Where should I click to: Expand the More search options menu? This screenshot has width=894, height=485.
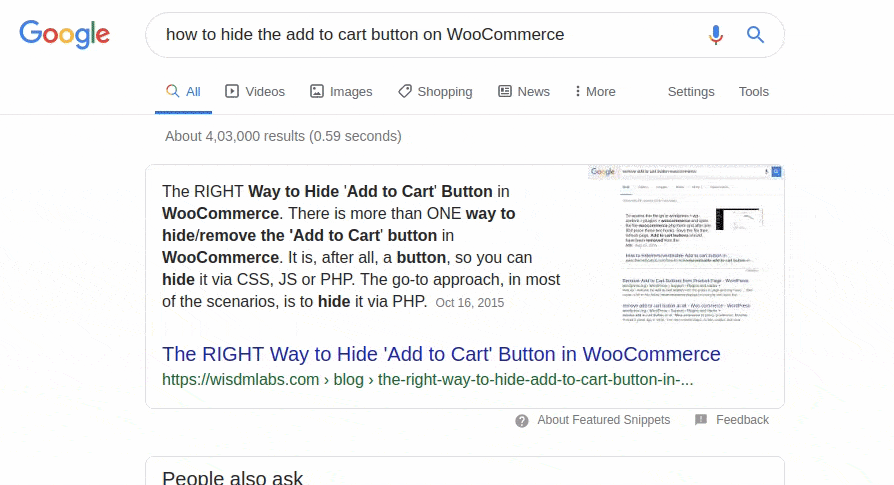coord(595,92)
